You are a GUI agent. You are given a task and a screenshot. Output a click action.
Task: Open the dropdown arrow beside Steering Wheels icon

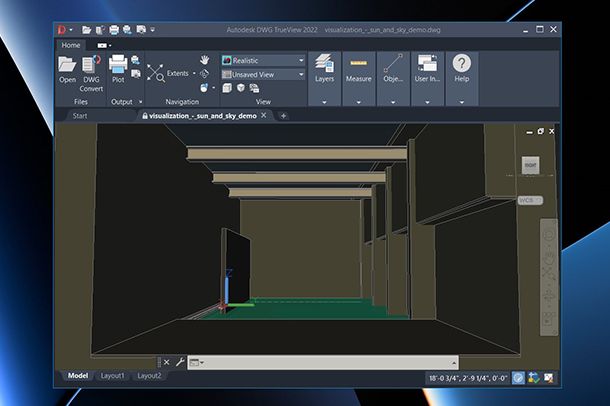click(214, 88)
